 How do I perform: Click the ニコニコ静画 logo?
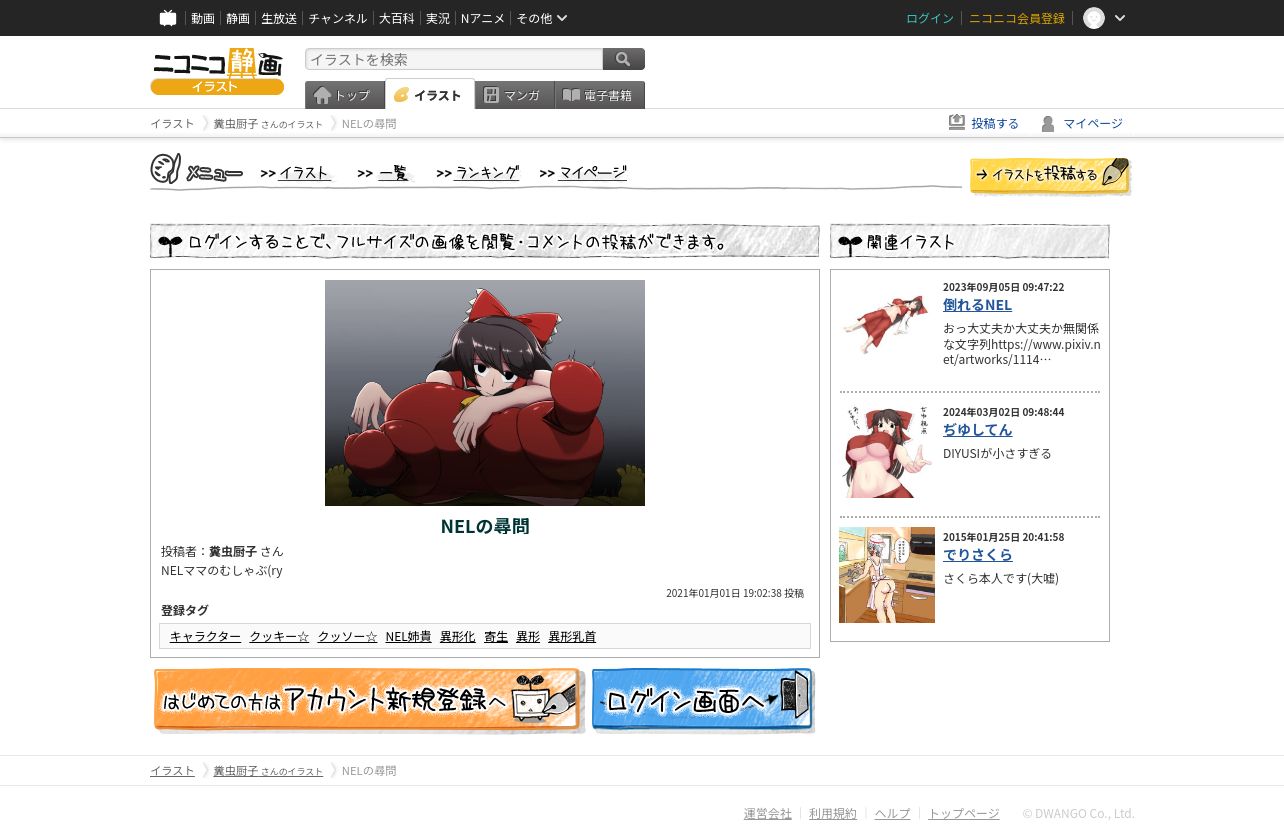pyautogui.click(x=217, y=71)
